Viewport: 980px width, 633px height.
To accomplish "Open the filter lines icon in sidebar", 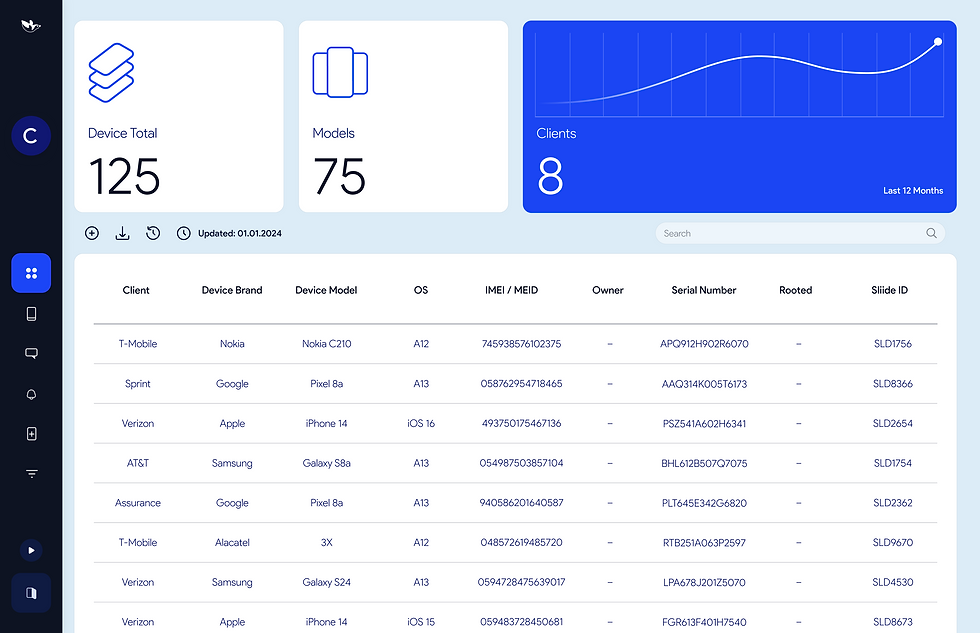I will click(31, 474).
